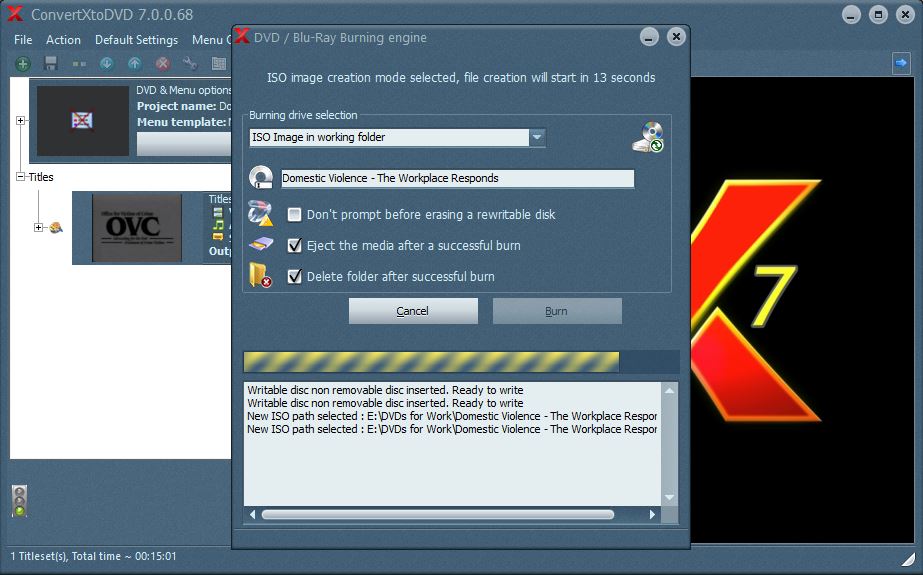Add a video file with the green plus icon

coord(22,64)
